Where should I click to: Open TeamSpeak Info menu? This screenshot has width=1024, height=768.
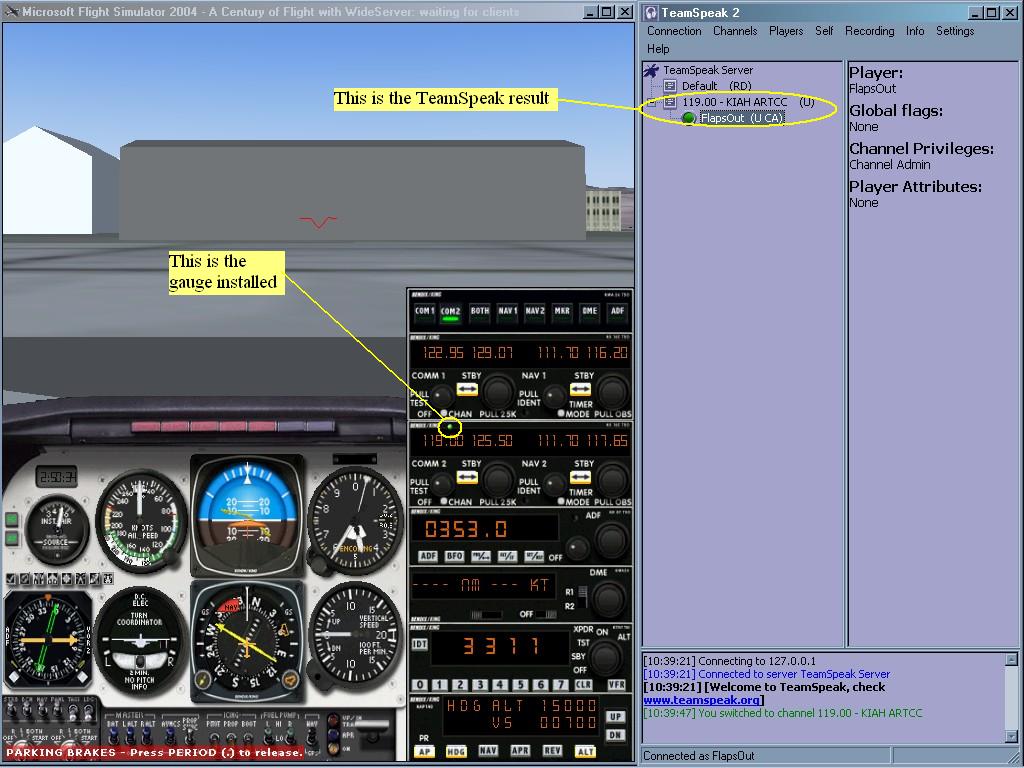pyautogui.click(x=914, y=31)
